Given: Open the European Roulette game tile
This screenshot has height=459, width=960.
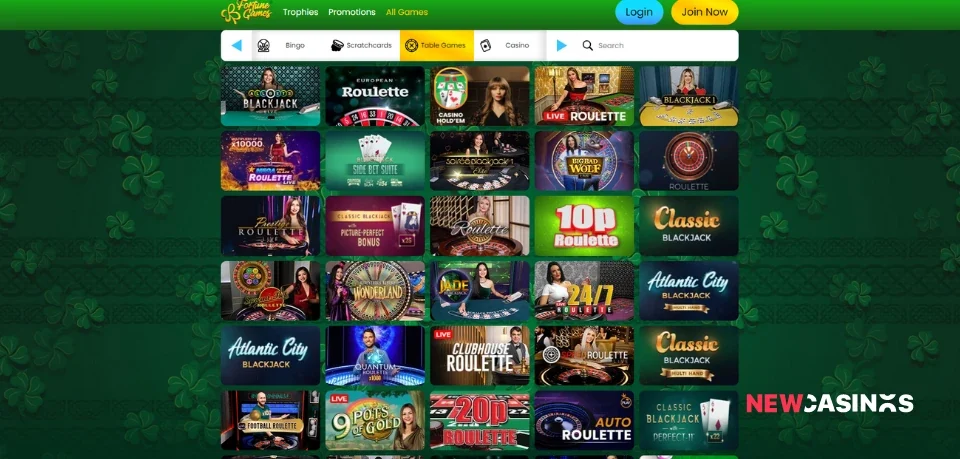Looking at the screenshot, I should (375, 96).
